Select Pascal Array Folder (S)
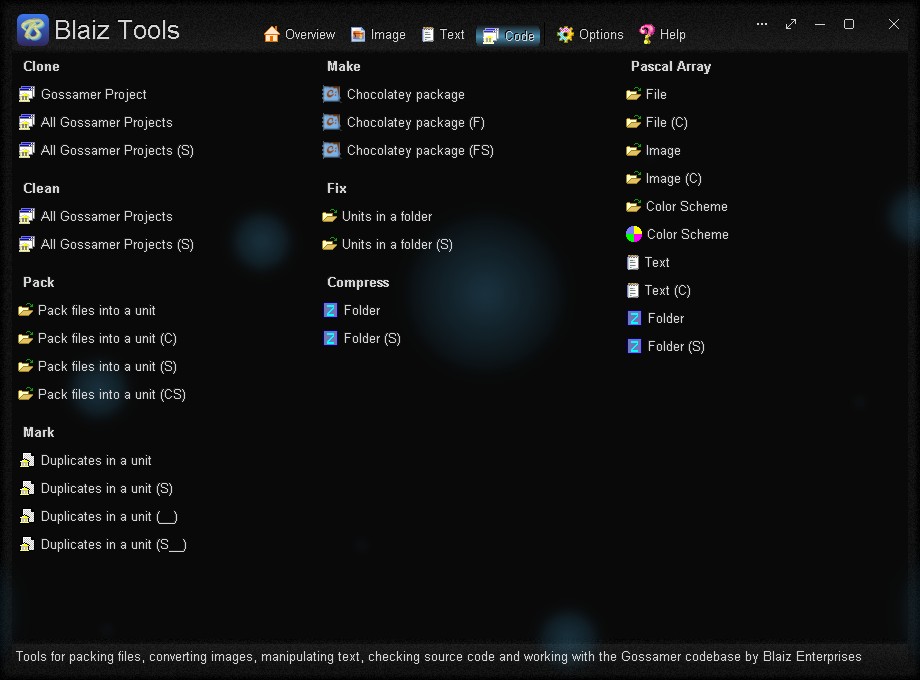The image size is (920, 680). (x=676, y=346)
